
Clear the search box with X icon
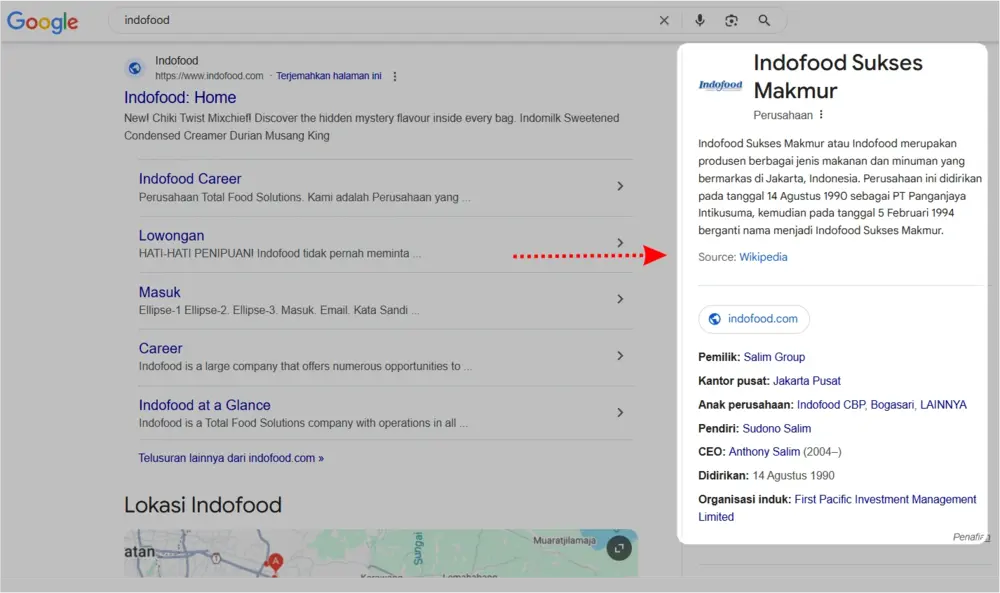(x=664, y=20)
